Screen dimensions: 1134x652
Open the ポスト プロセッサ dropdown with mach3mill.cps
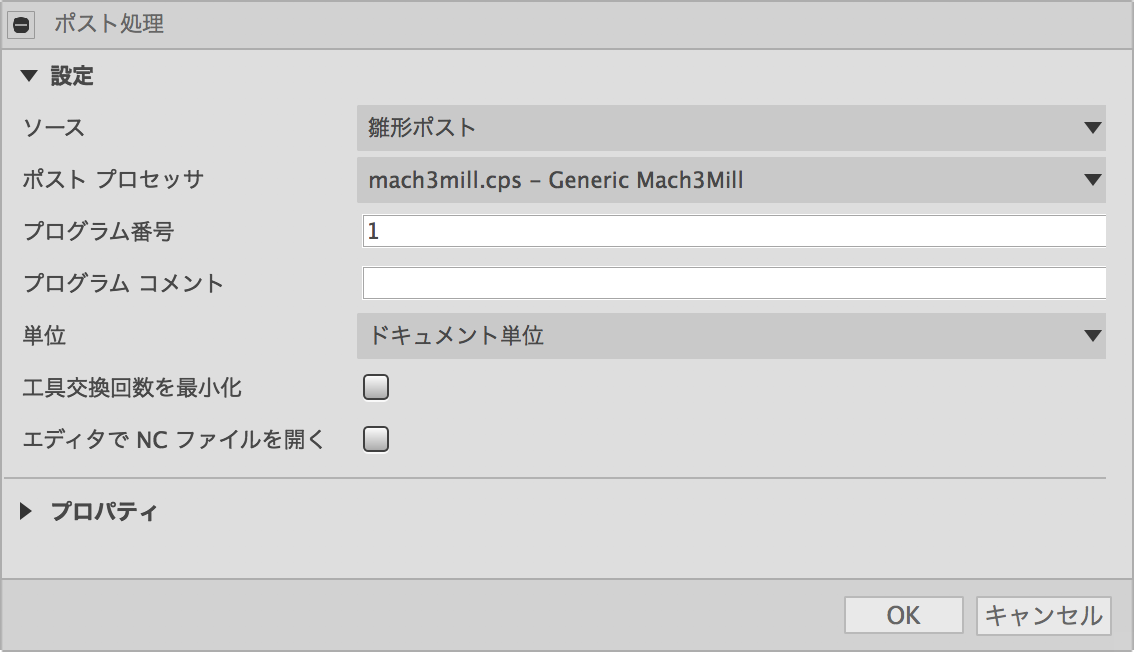[x=731, y=180]
